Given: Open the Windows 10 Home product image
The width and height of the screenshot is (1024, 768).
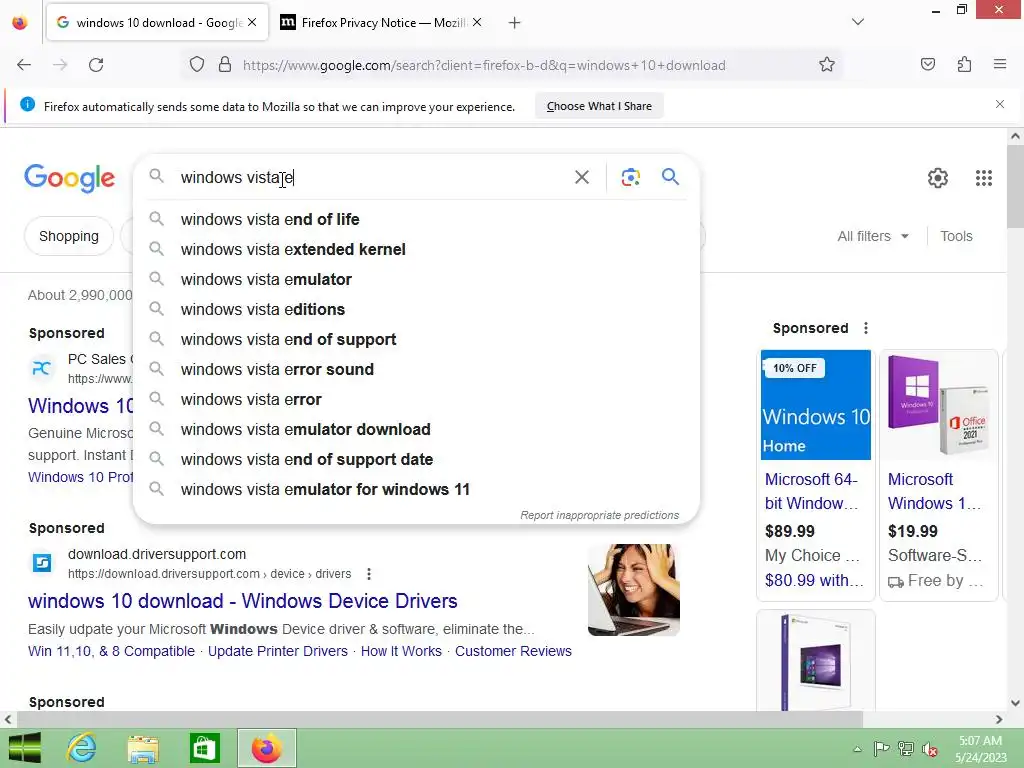Looking at the screenshot, I should click(x=816, y=405).
